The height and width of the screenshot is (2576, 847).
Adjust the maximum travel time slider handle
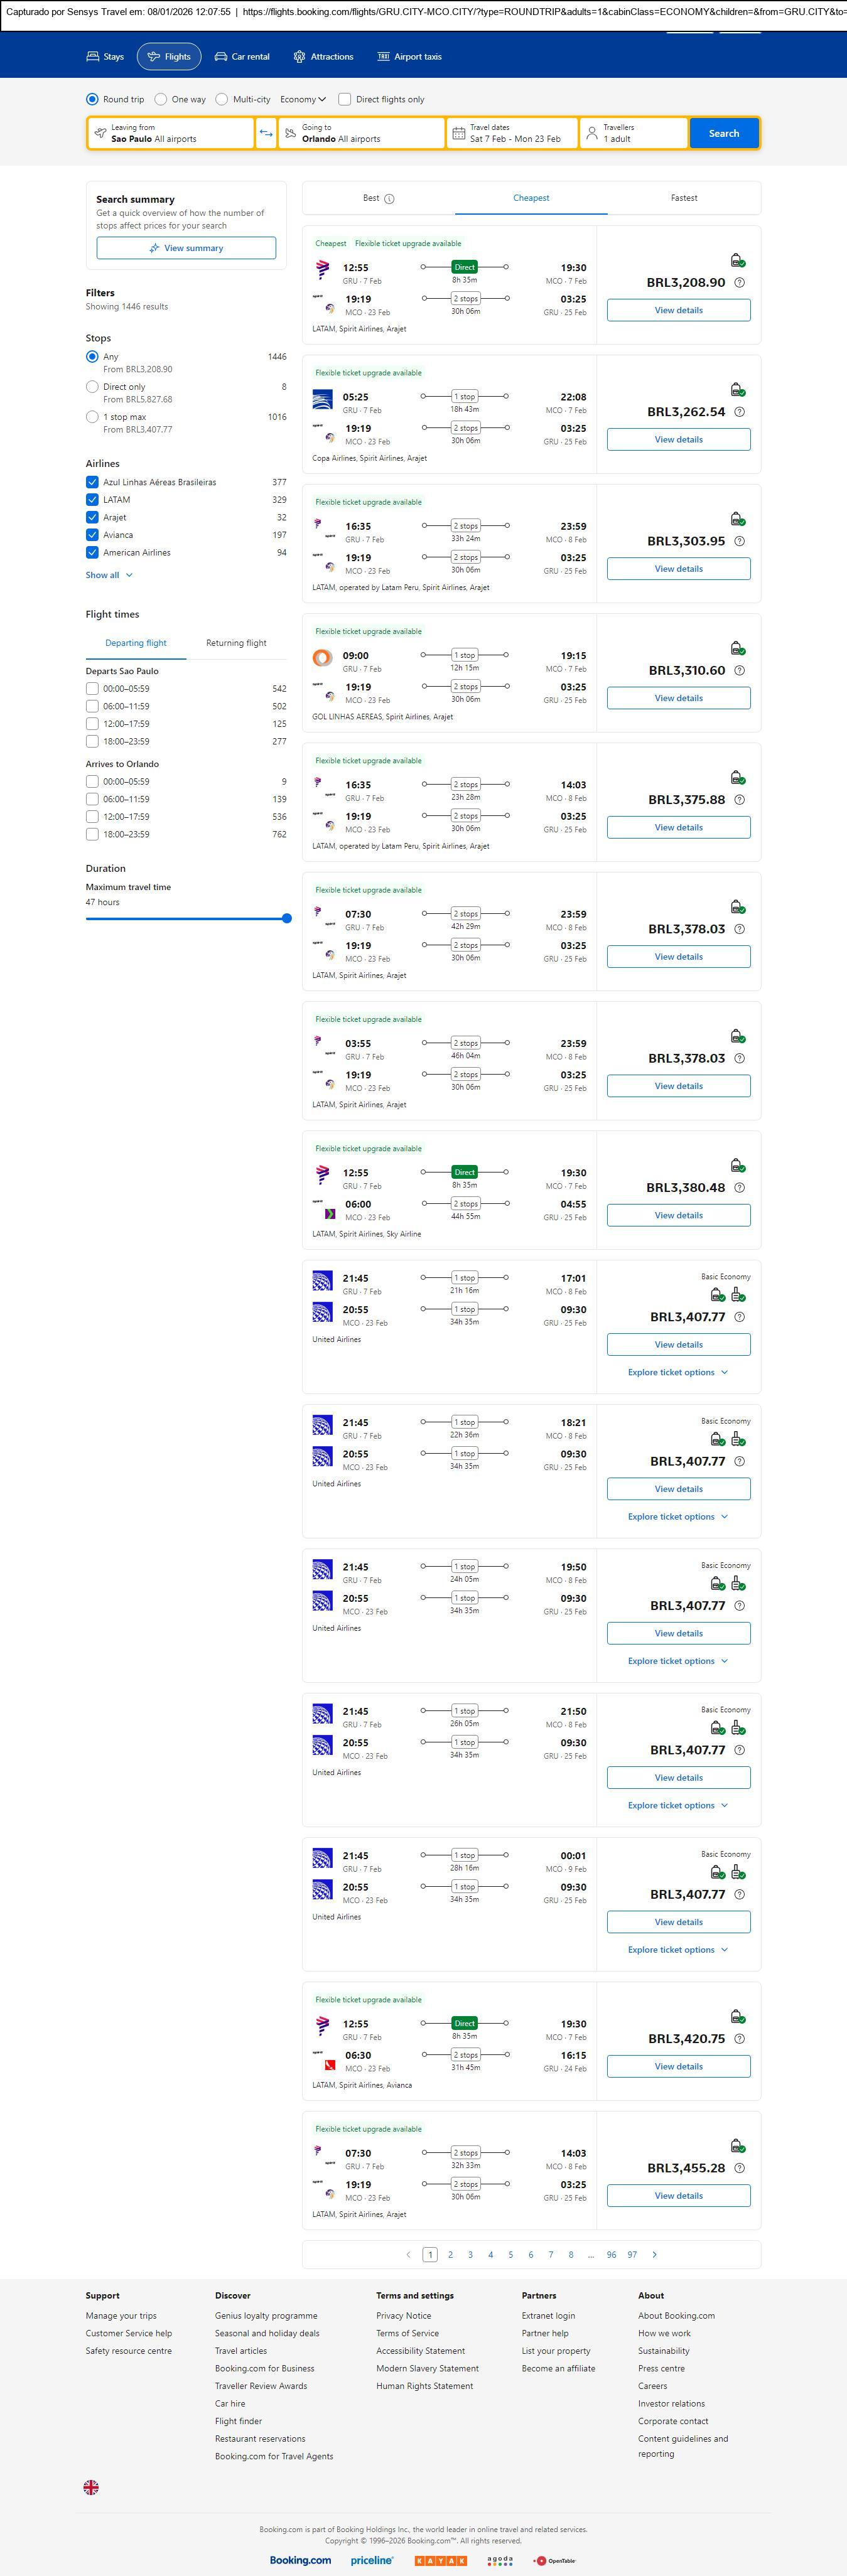pos(287,918)
